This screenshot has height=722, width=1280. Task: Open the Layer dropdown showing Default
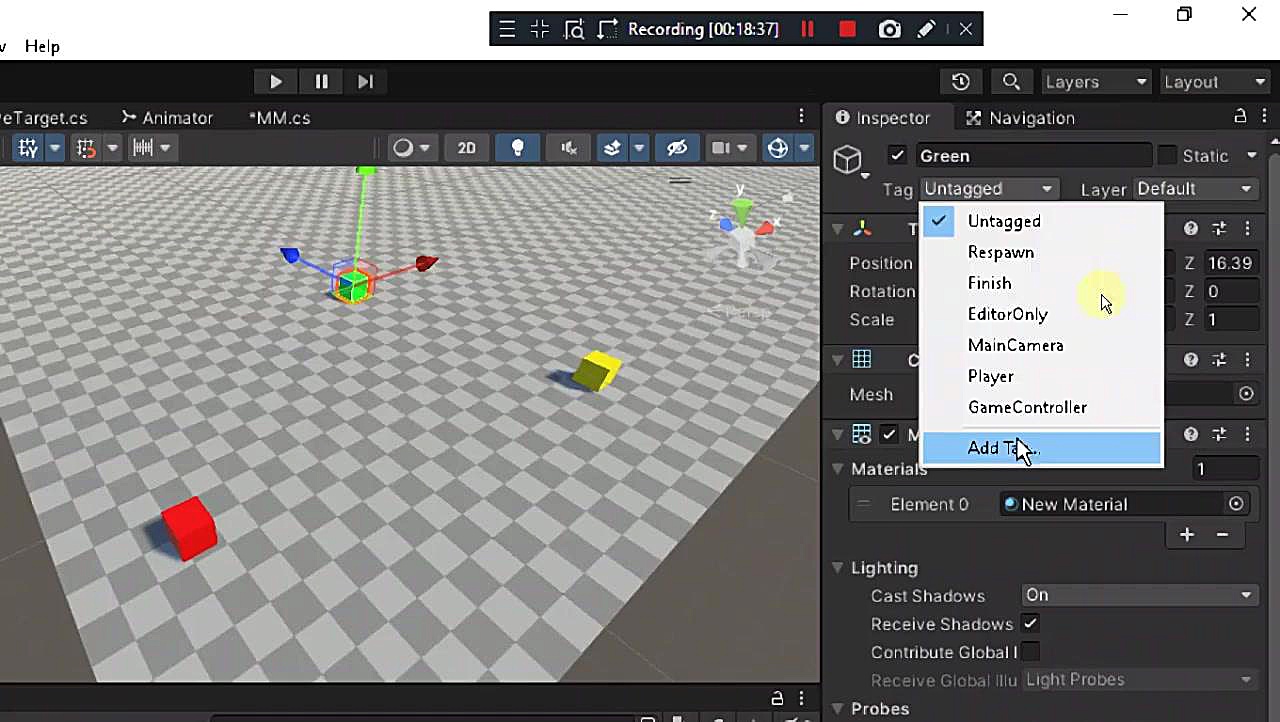[x=1196, y=189]
